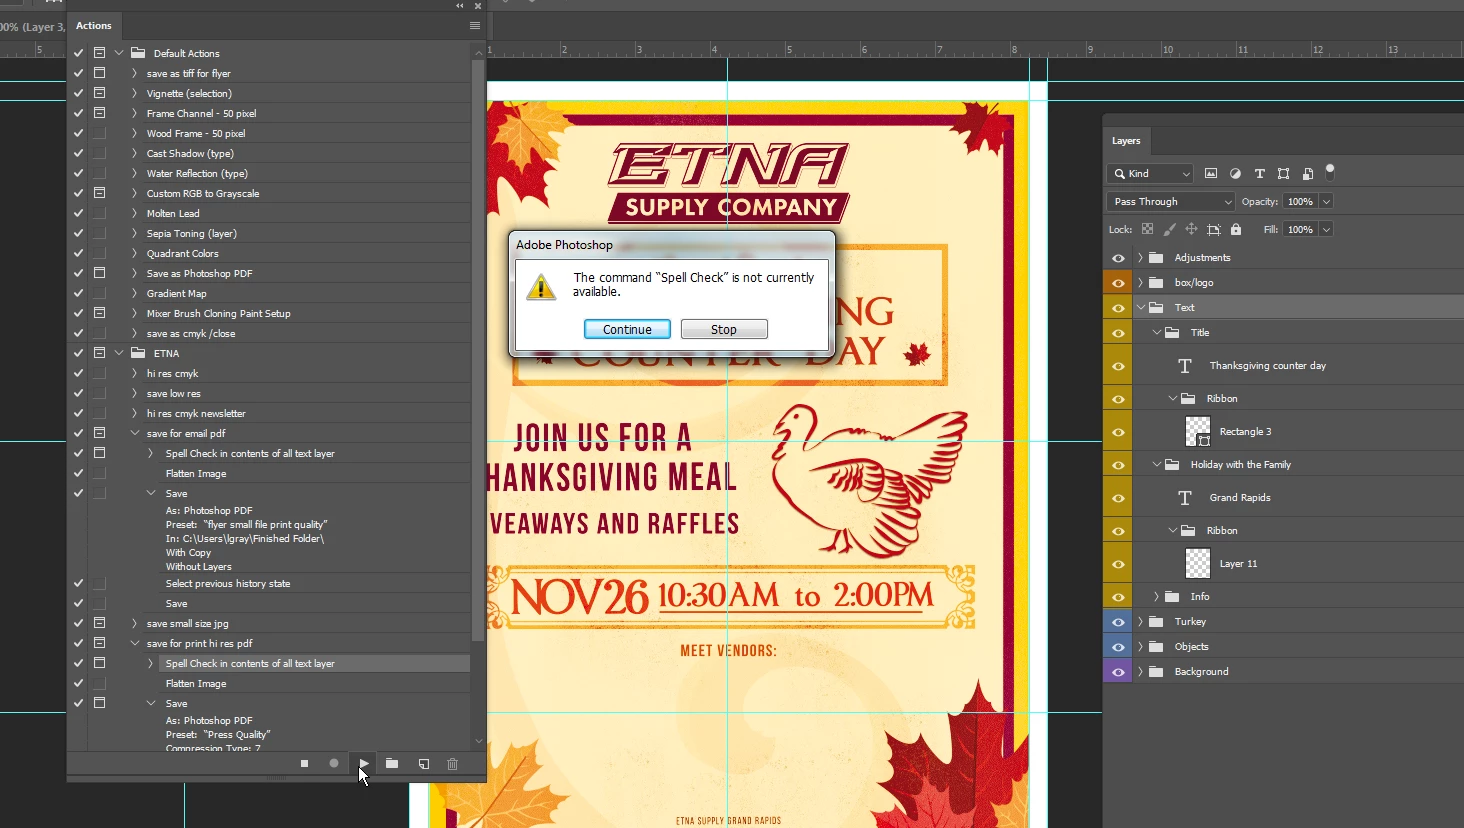This screenshot has width=1464, height=828.
Task: Click the Begin recording circle button
Action: (334, 764)
